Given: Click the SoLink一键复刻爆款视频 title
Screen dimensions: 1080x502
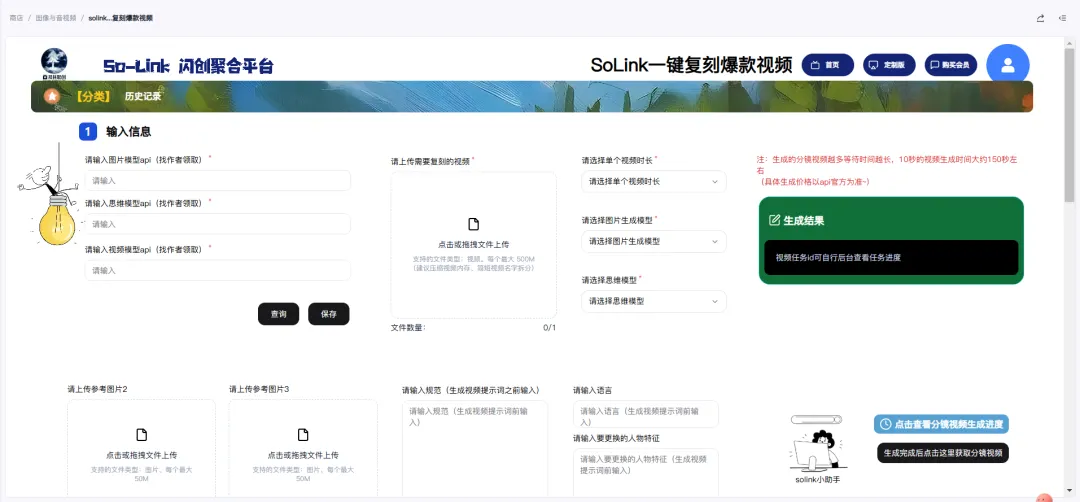Looking at the screenshot, I should 692,65.
